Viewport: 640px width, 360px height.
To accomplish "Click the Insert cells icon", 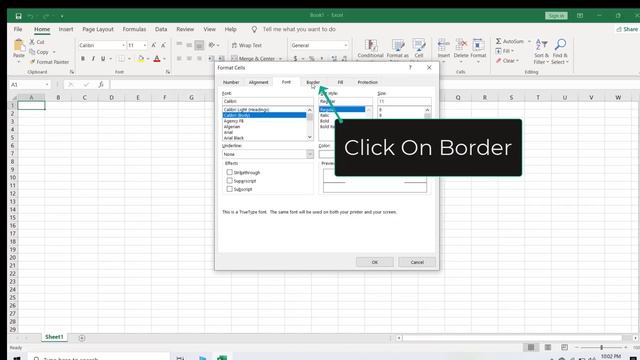I will pos(444,44).
